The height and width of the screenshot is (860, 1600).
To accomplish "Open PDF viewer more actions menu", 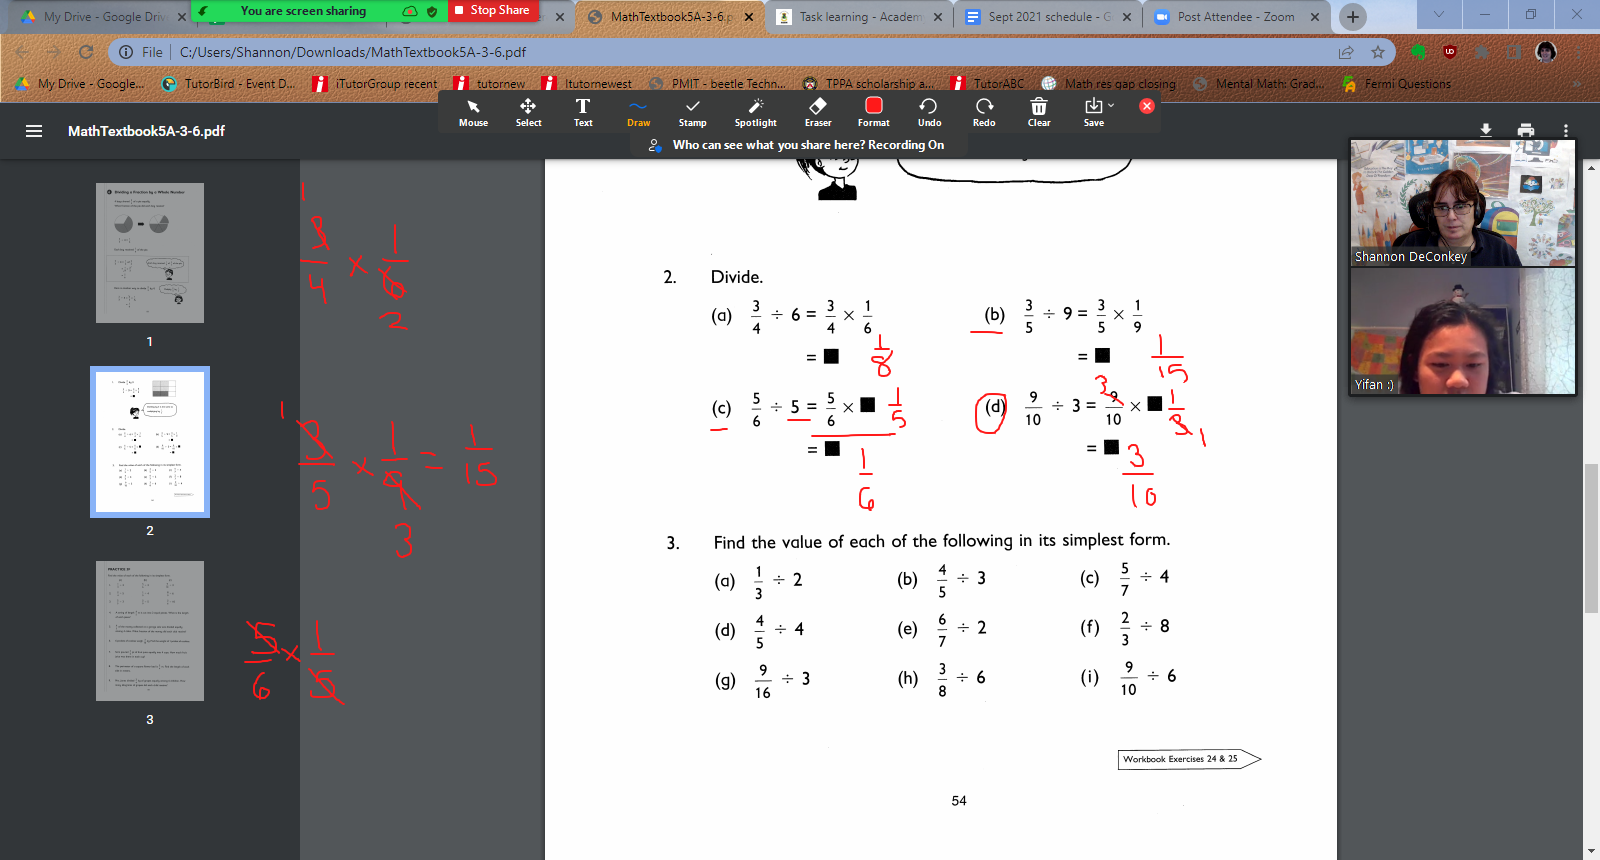I will tap(1566, 130).
